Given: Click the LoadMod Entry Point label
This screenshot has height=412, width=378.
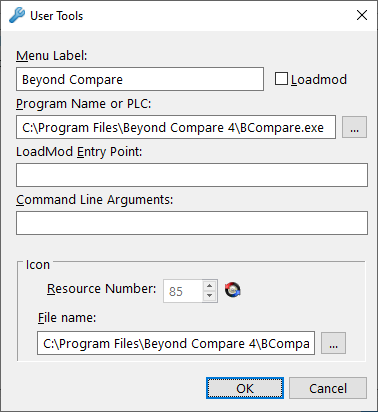Looking at the screenshot, I should [x=79, y=152].
